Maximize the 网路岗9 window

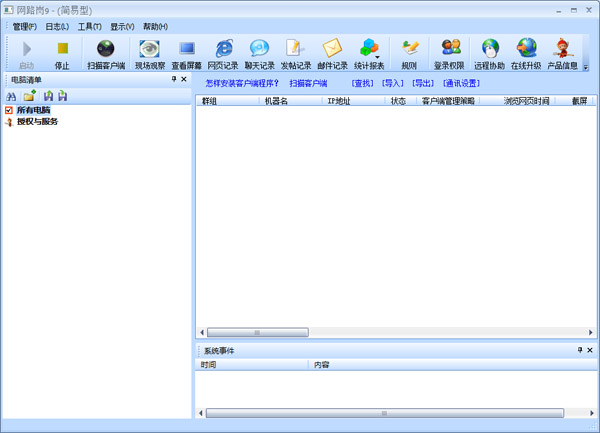(x=574, y=10)
